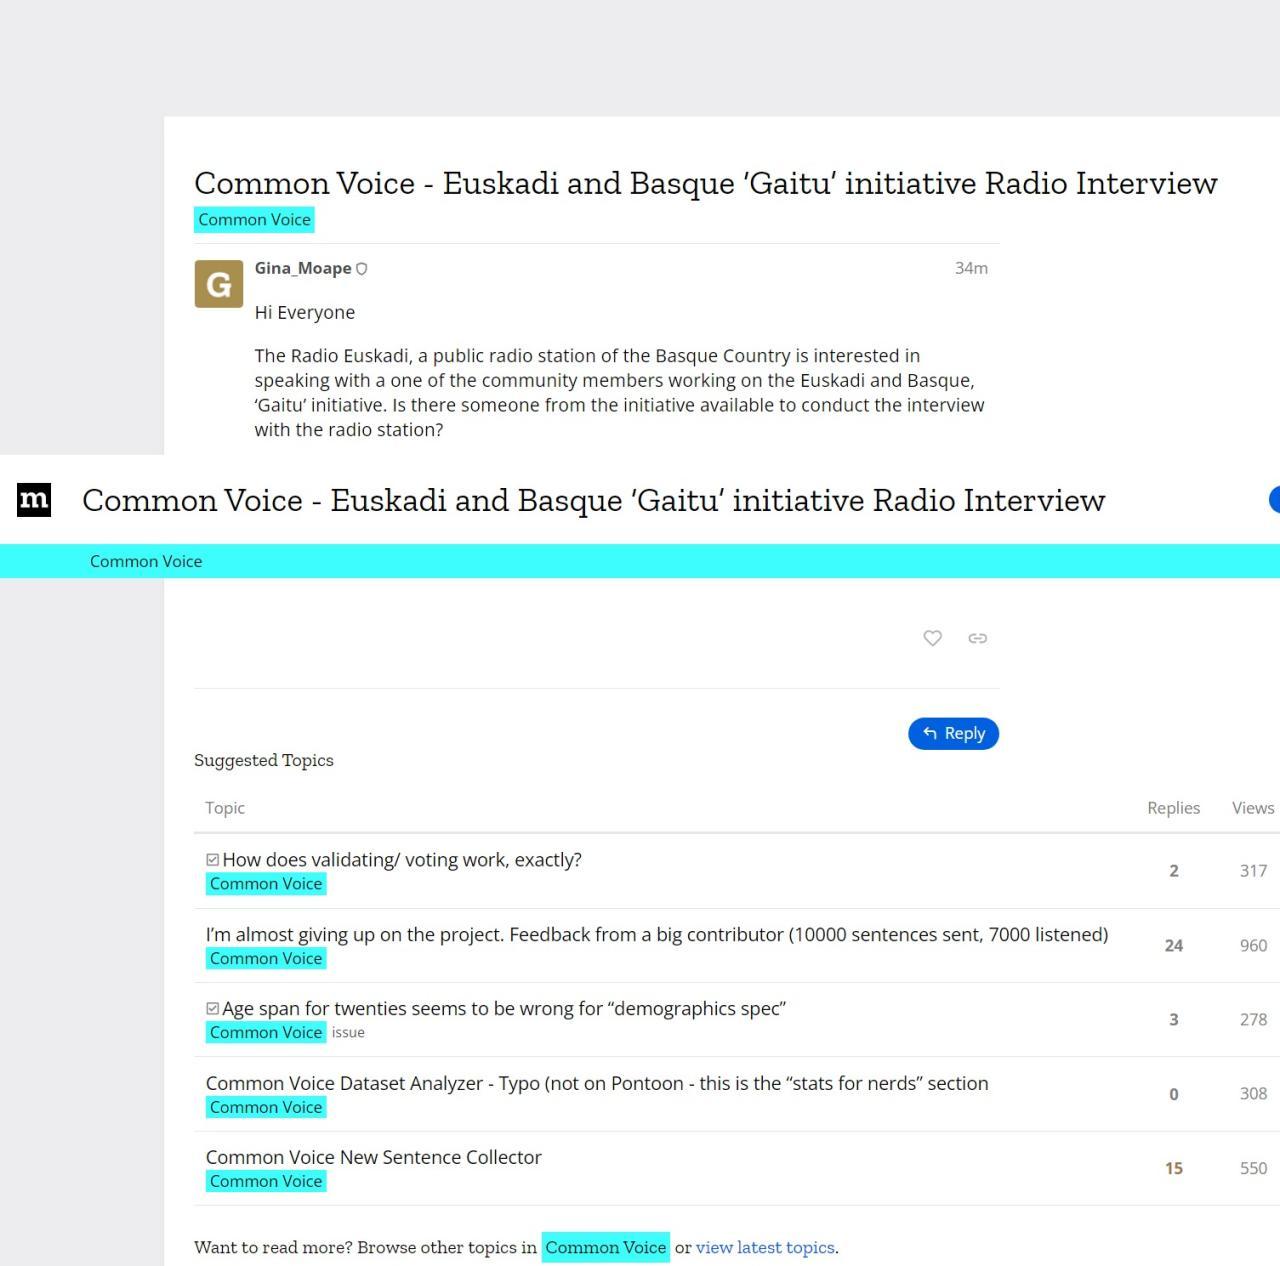1280x1266 pixels.
Task: Click reply count '15' for Sentence Collector topic
Action: (1174, 1168)
